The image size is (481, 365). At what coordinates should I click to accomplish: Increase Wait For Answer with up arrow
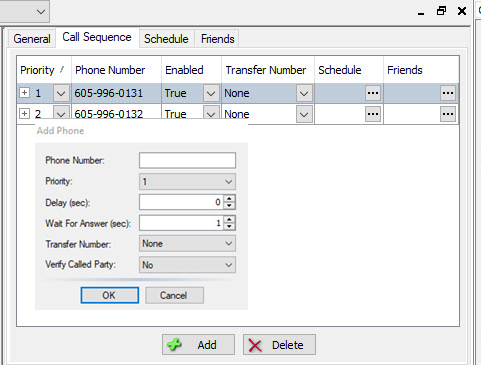pyautogui.click(x=229, y=219)
